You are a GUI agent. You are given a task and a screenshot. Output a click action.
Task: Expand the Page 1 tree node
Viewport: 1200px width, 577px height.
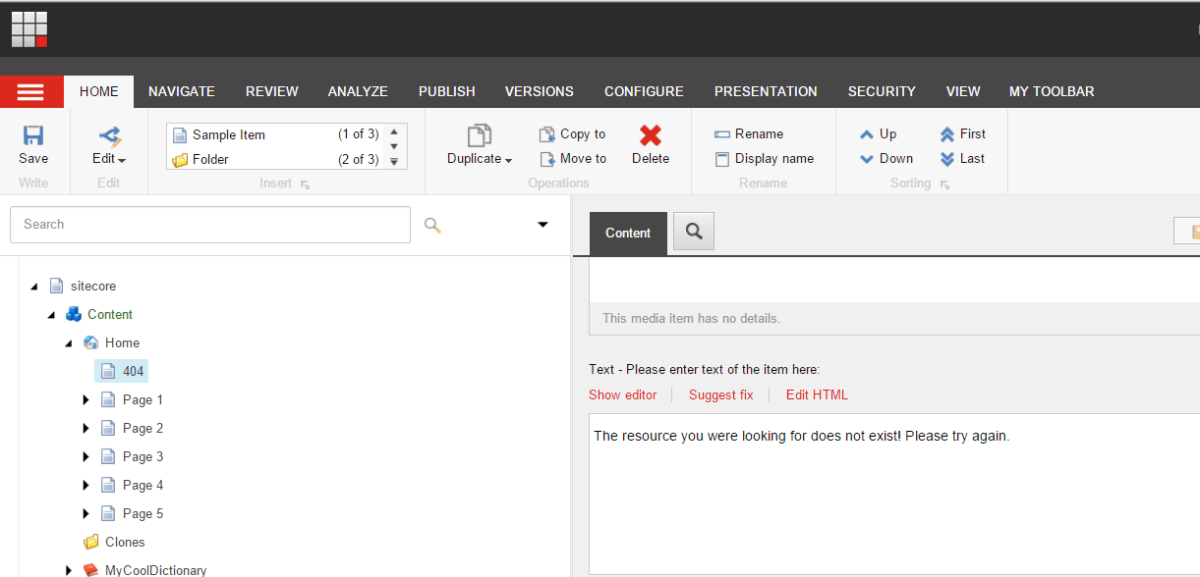click(x=86, y=400)
